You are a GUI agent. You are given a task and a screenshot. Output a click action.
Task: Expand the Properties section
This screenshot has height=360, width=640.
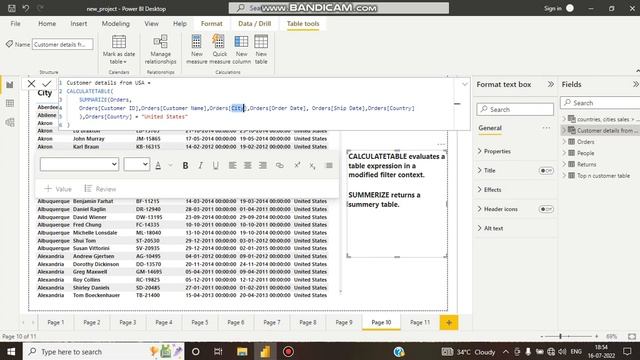point(494,151)
